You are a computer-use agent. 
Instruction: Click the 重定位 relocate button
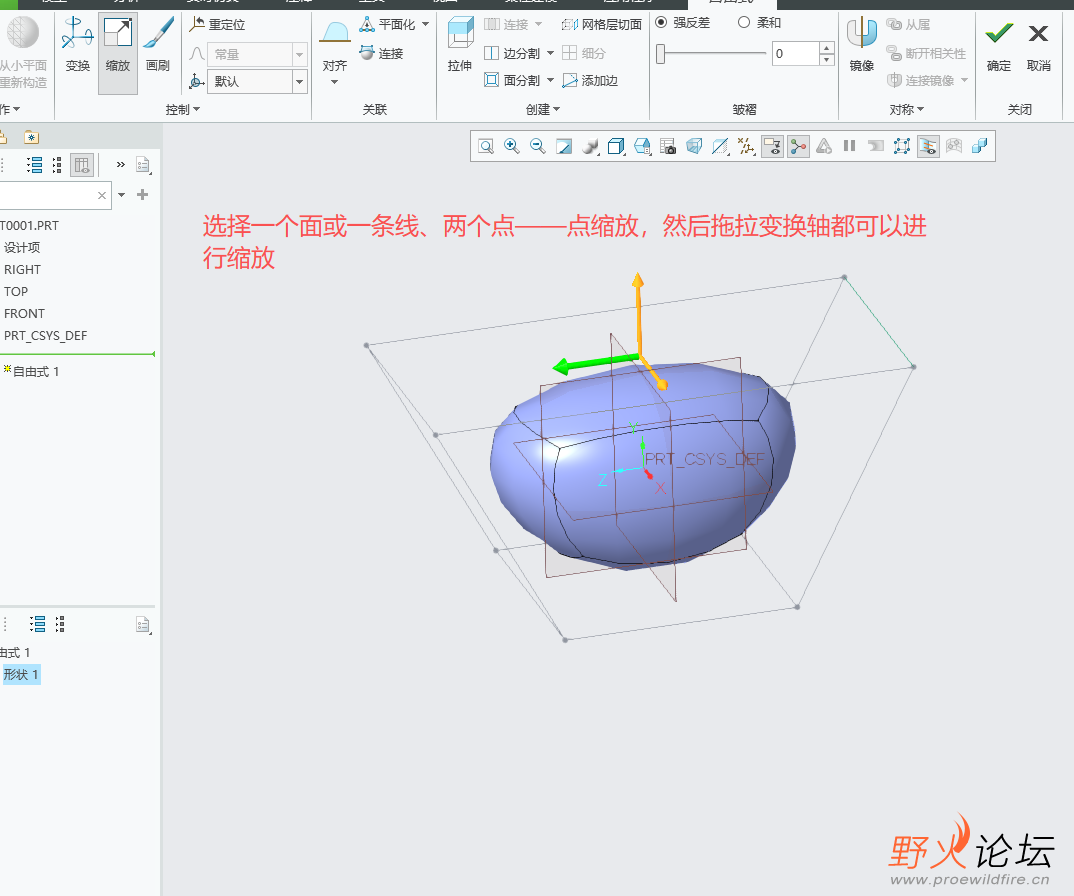point(218,25)
